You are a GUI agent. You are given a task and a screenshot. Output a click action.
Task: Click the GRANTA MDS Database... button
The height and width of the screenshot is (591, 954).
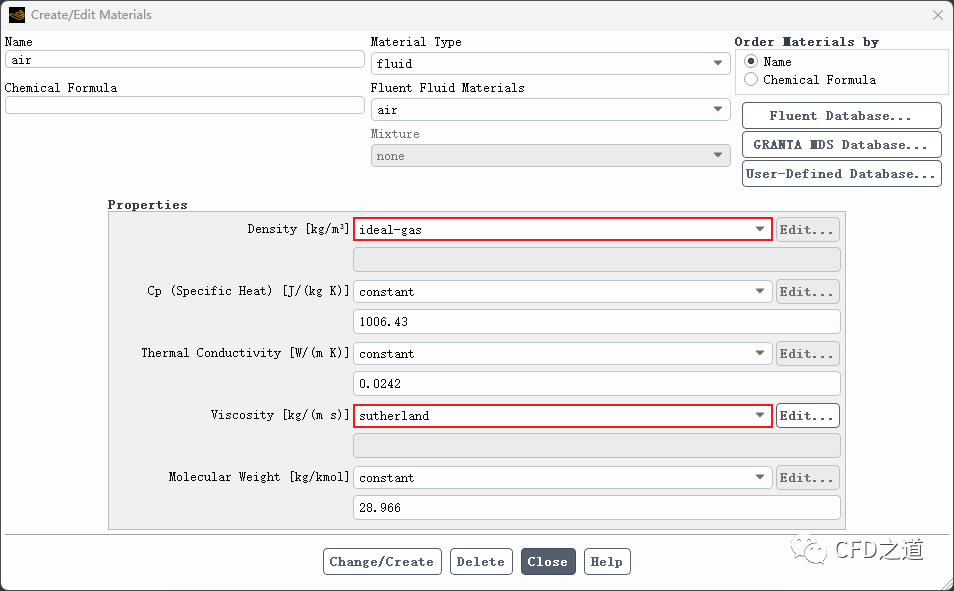pos(841,145)
